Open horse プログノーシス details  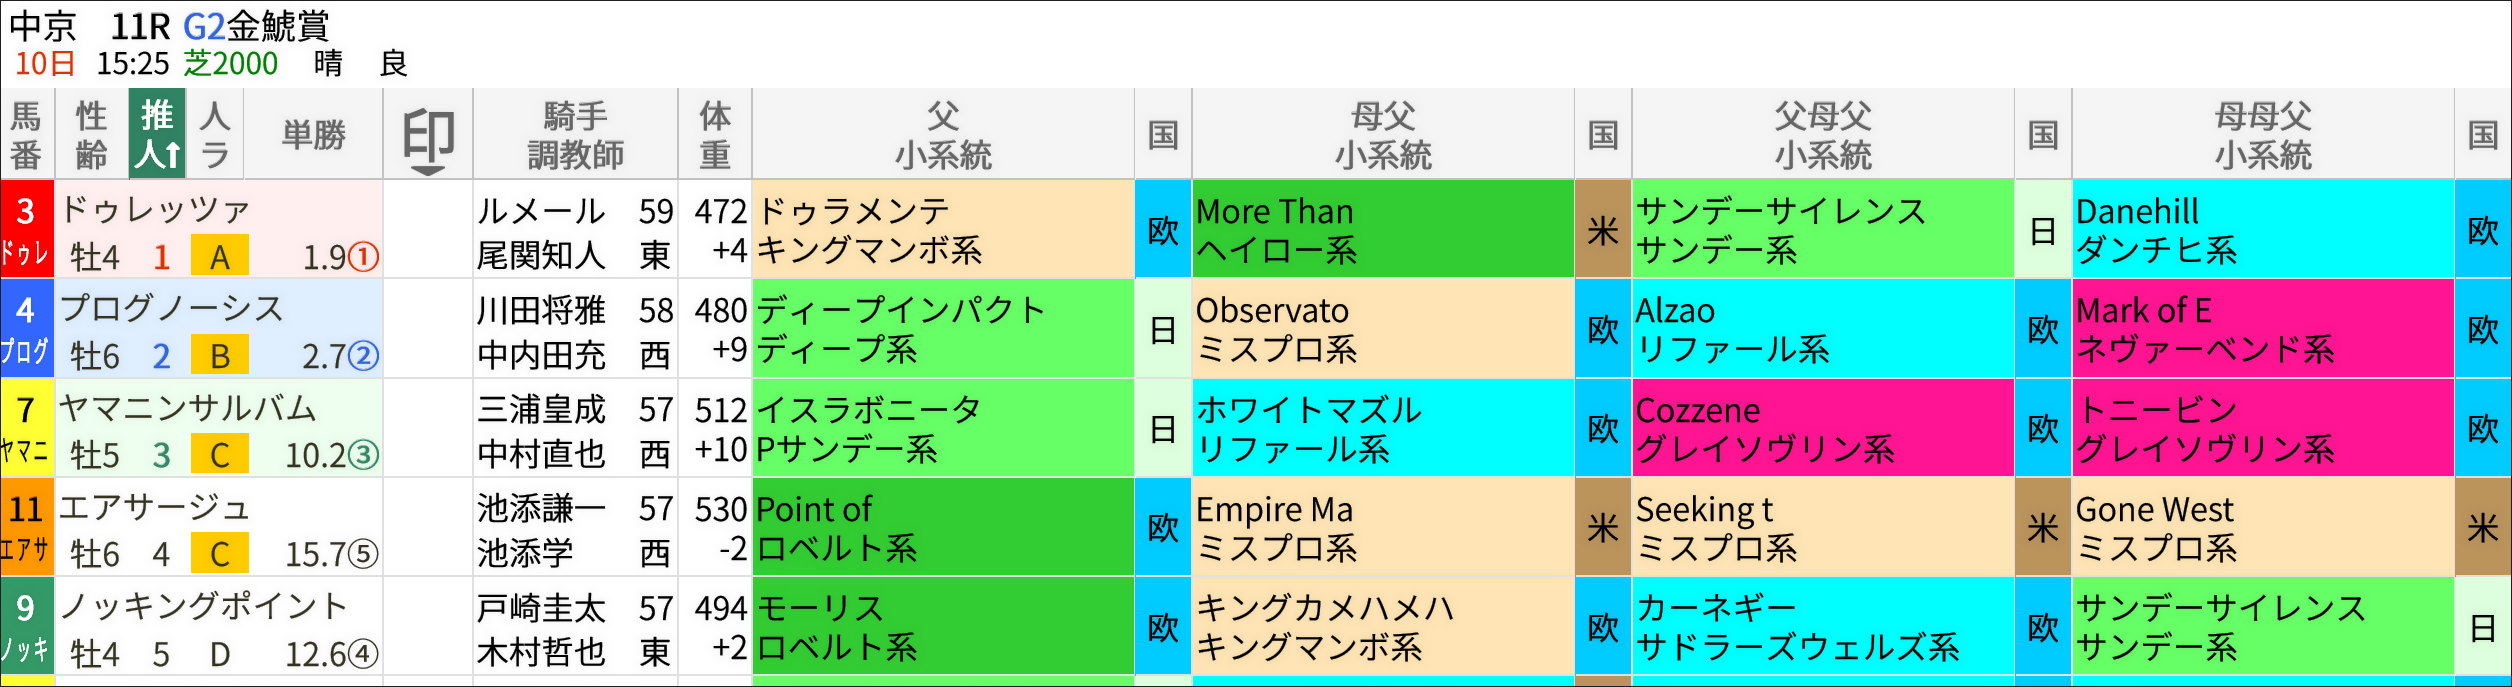point(172,309)
